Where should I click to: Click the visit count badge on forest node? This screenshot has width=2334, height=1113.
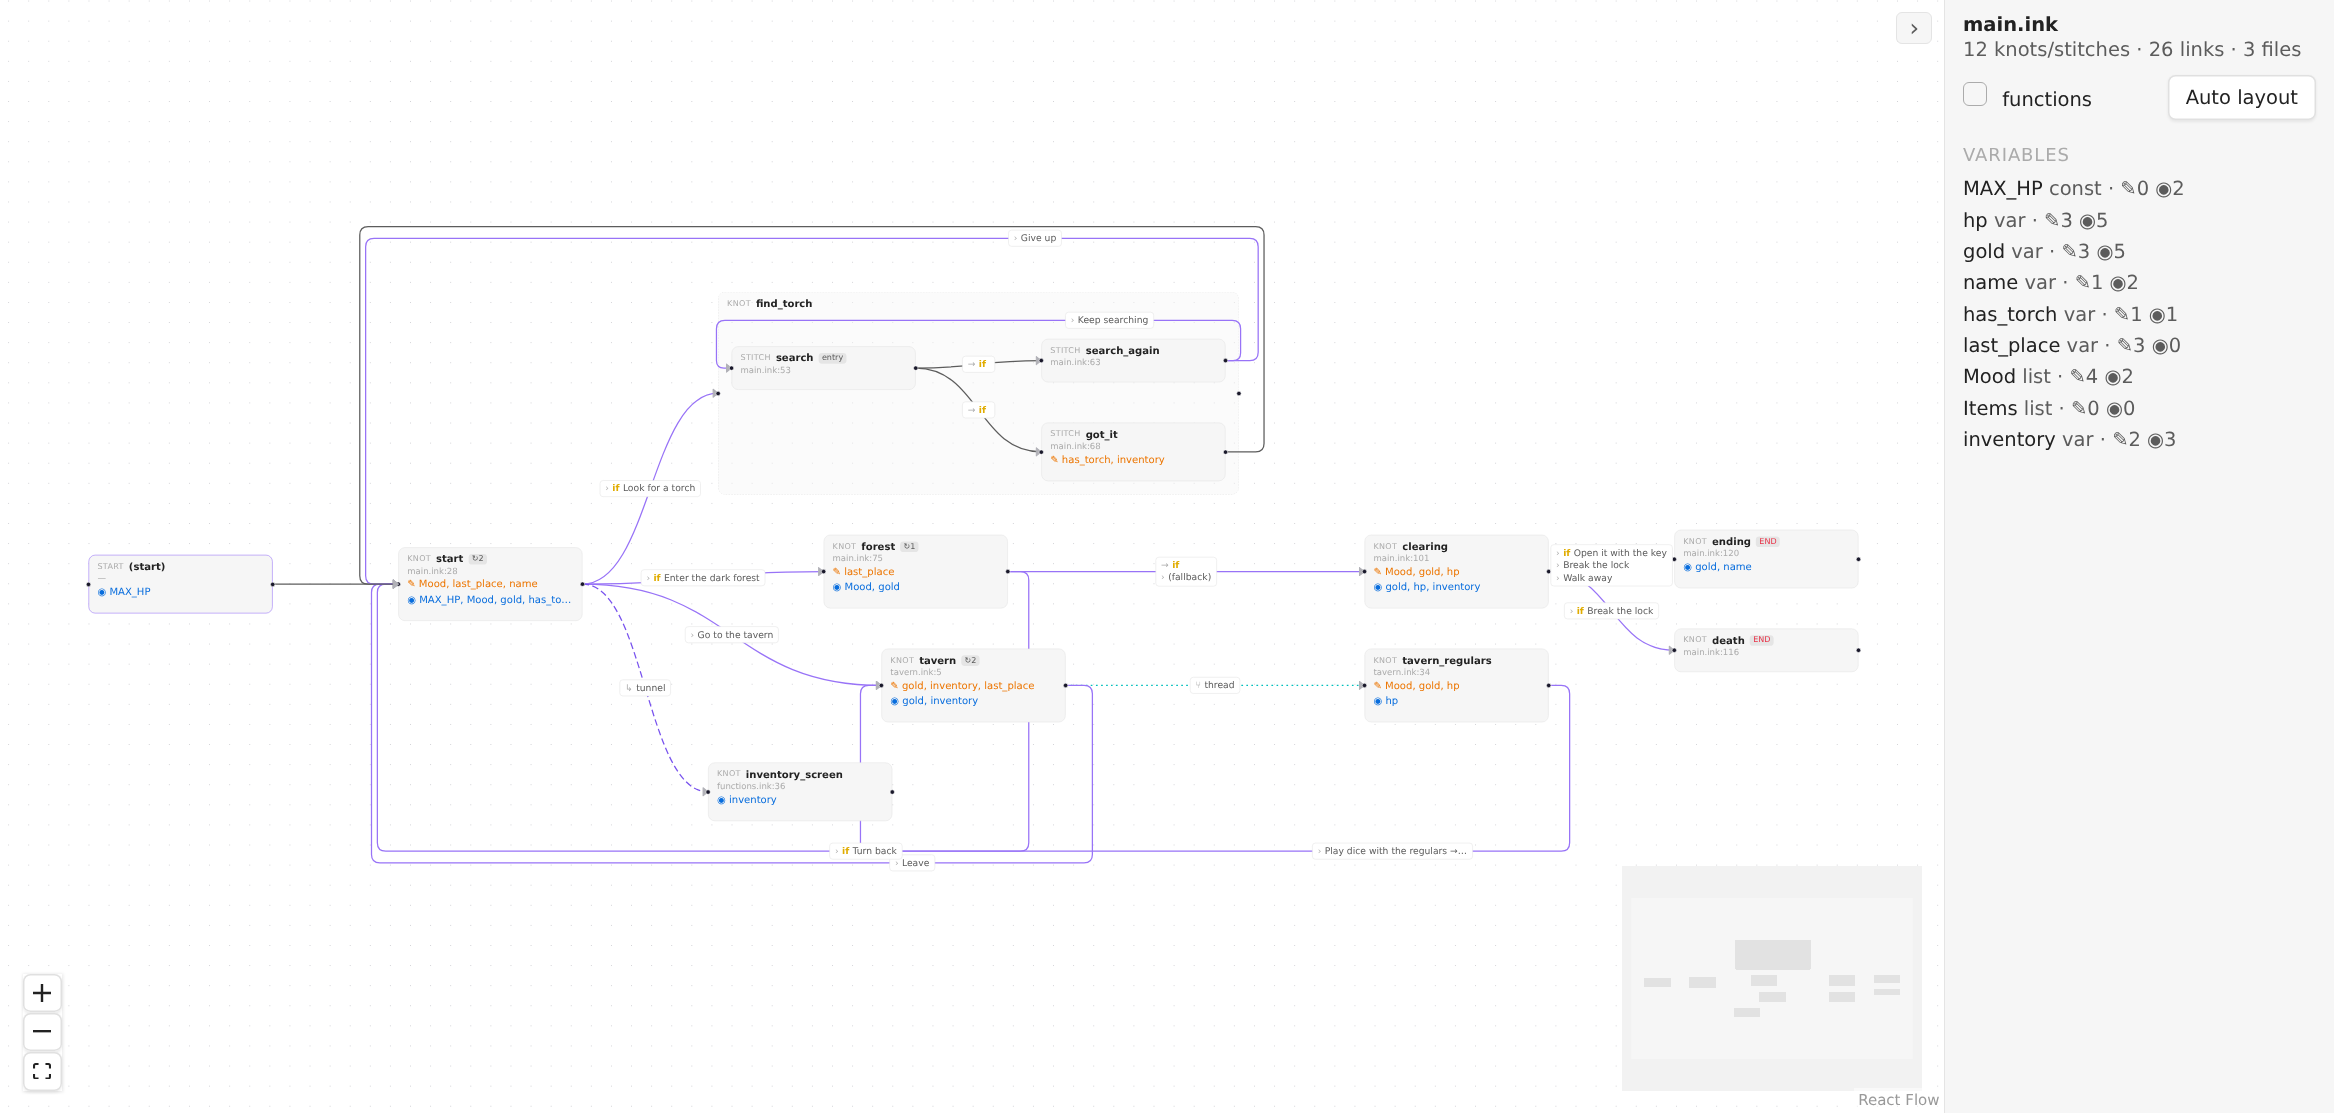[909, 547]
